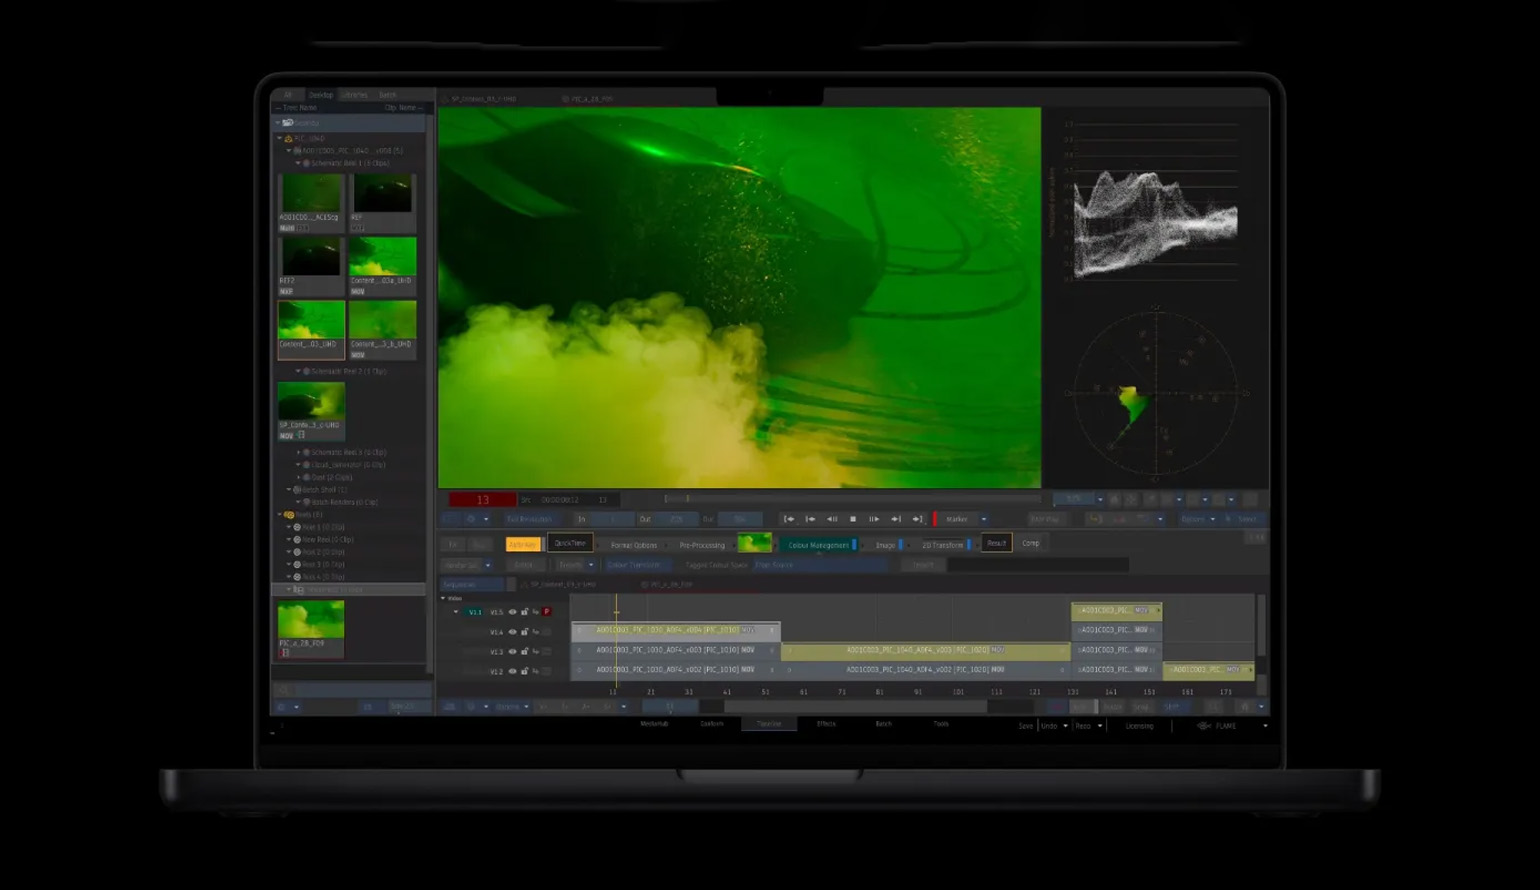The height and width of the screenshot is (890, 1540).
Task: Play the clip in reverse
Action: coord(832,519)
